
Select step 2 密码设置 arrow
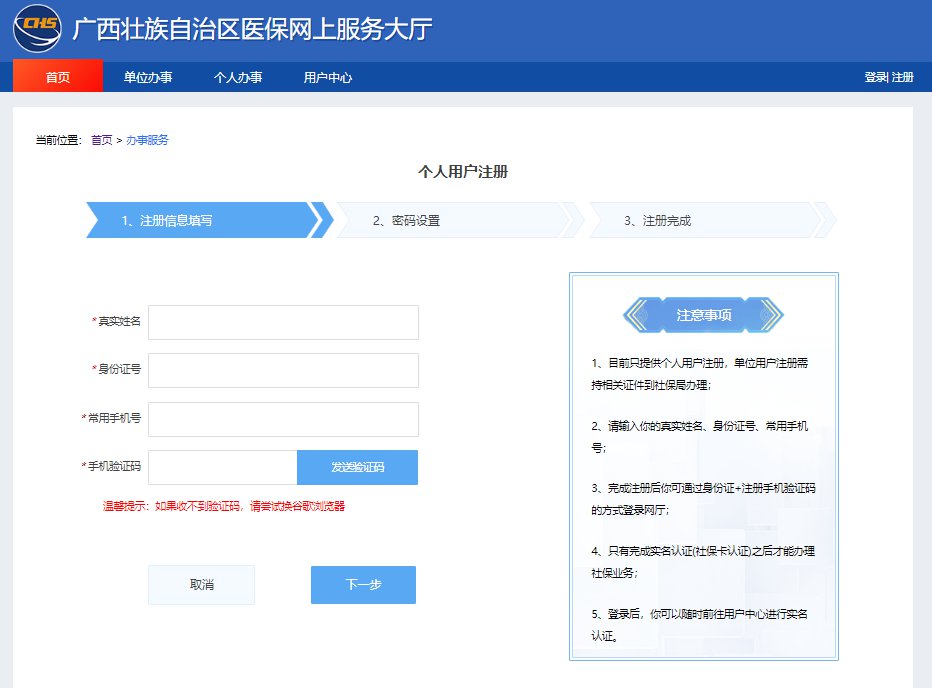(x=450, y=220)
